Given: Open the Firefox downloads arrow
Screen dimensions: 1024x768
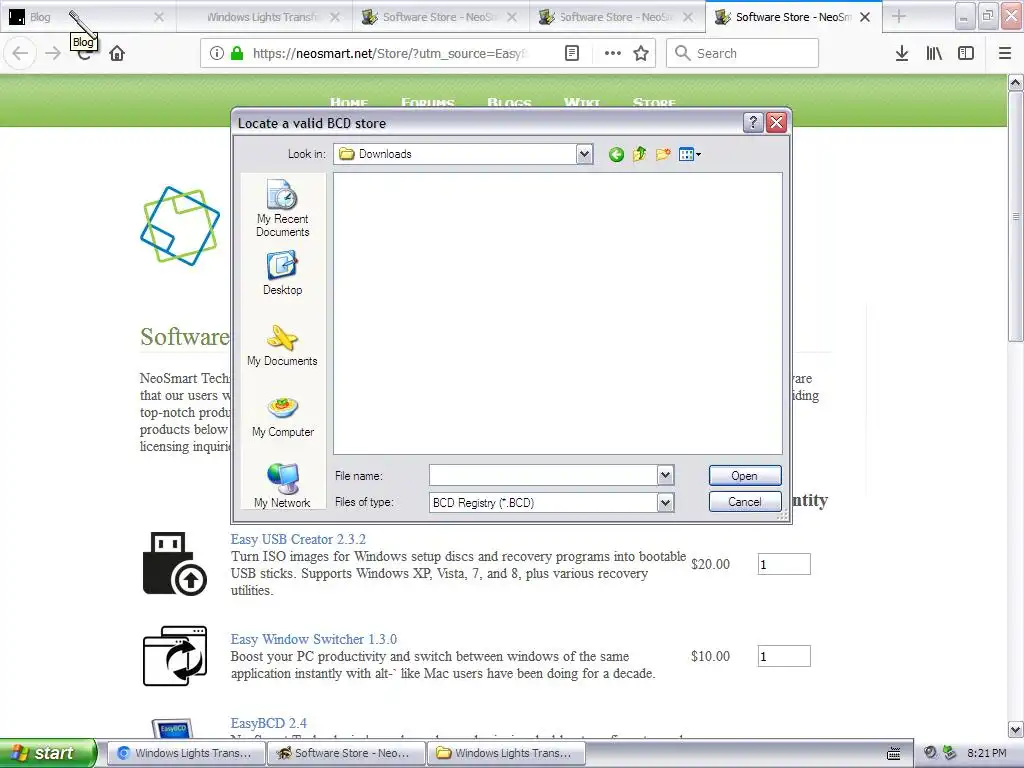Looking at the screenshot, I should point(902,53).
